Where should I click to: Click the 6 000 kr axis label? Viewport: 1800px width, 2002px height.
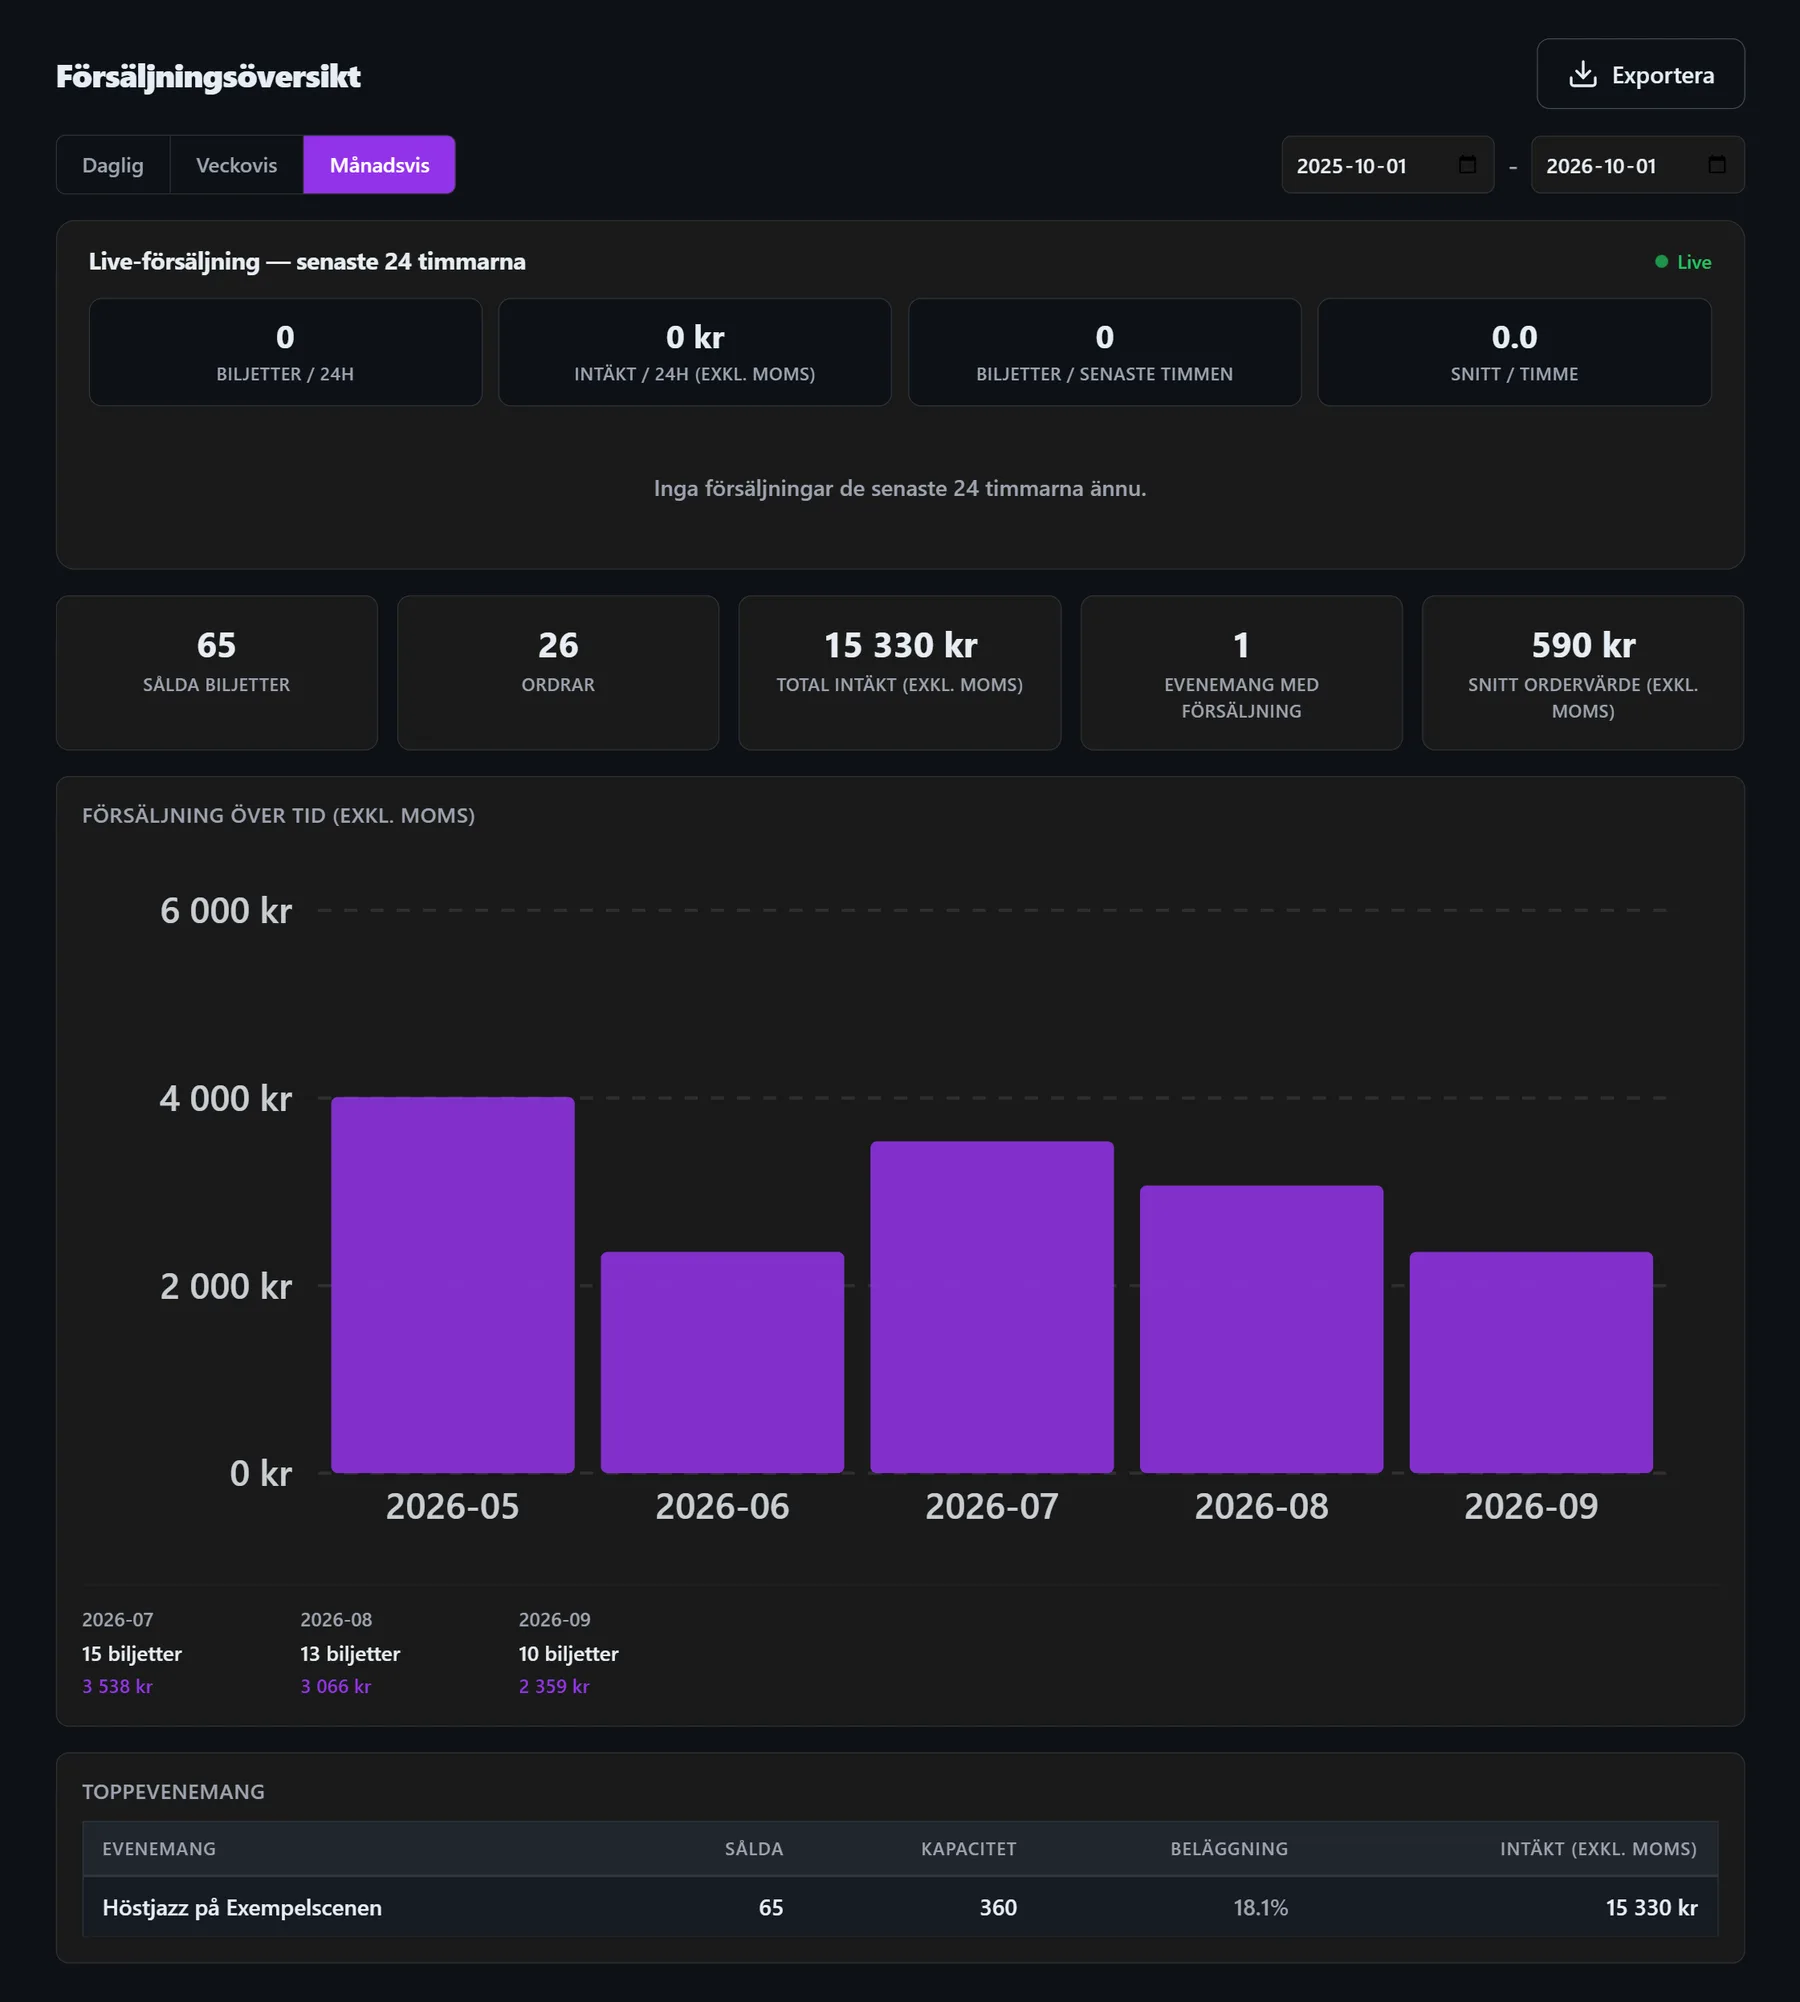(x=226, y=910)
